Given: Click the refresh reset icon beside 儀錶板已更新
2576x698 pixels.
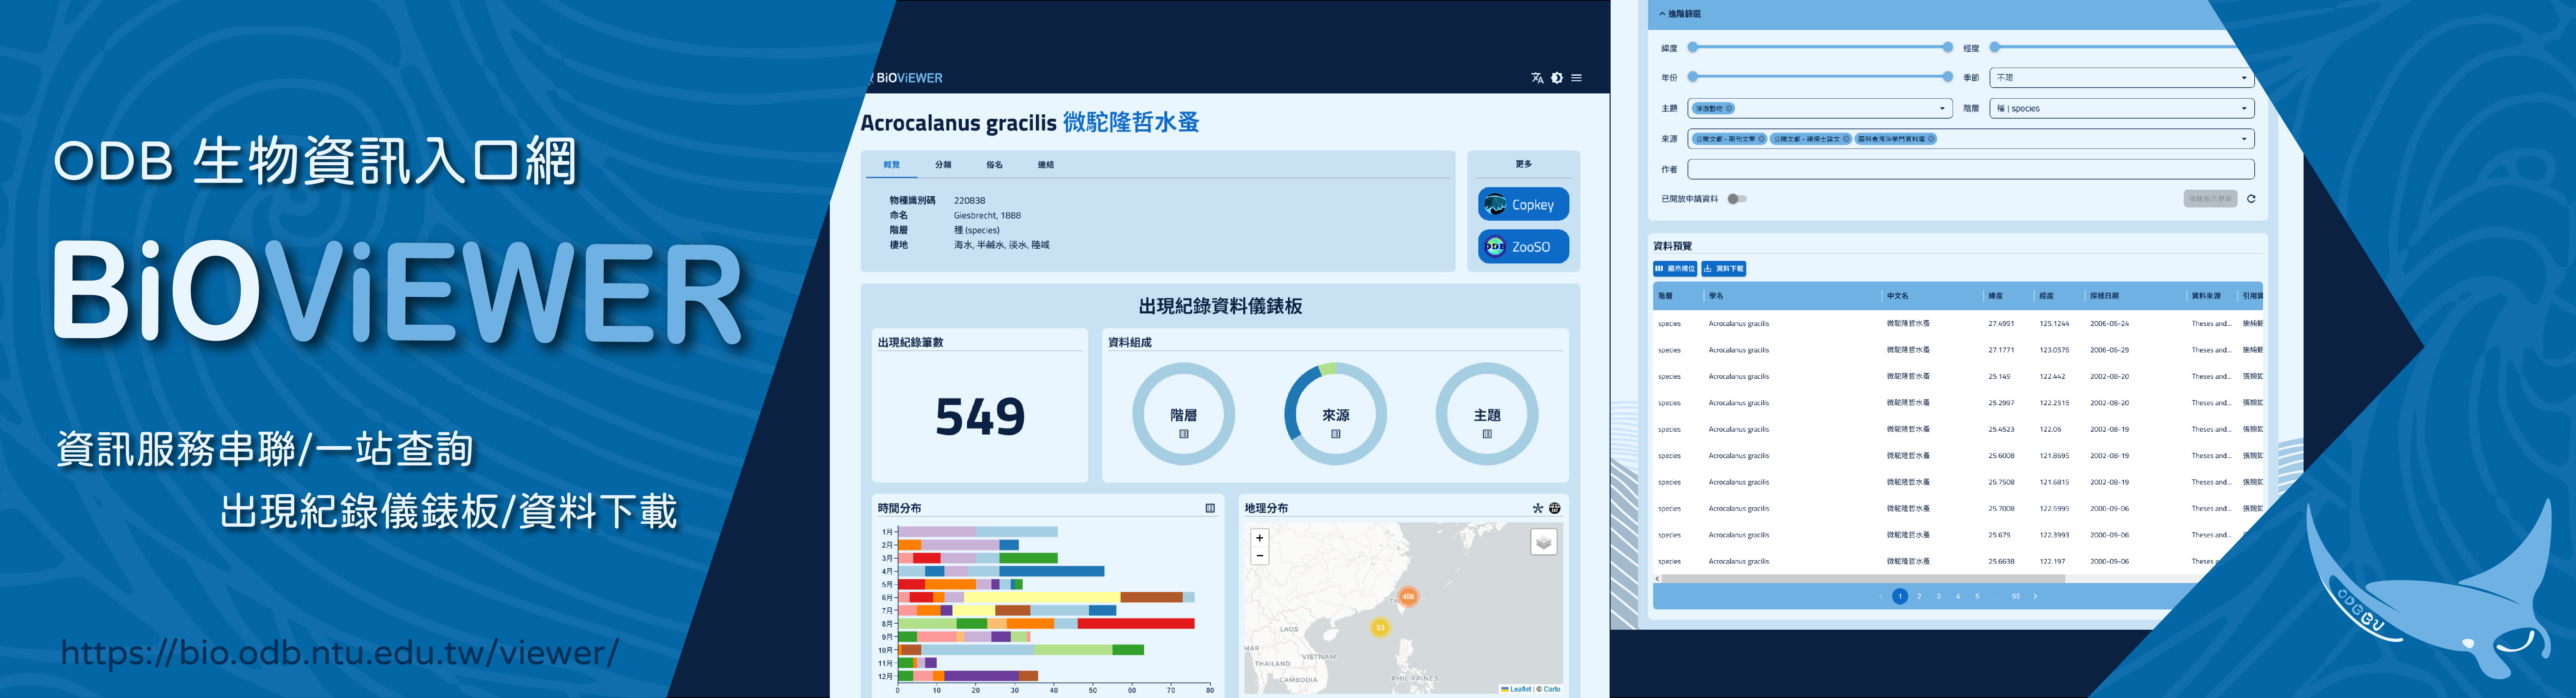Looking at the screenshot, I should coord(2251,199).
